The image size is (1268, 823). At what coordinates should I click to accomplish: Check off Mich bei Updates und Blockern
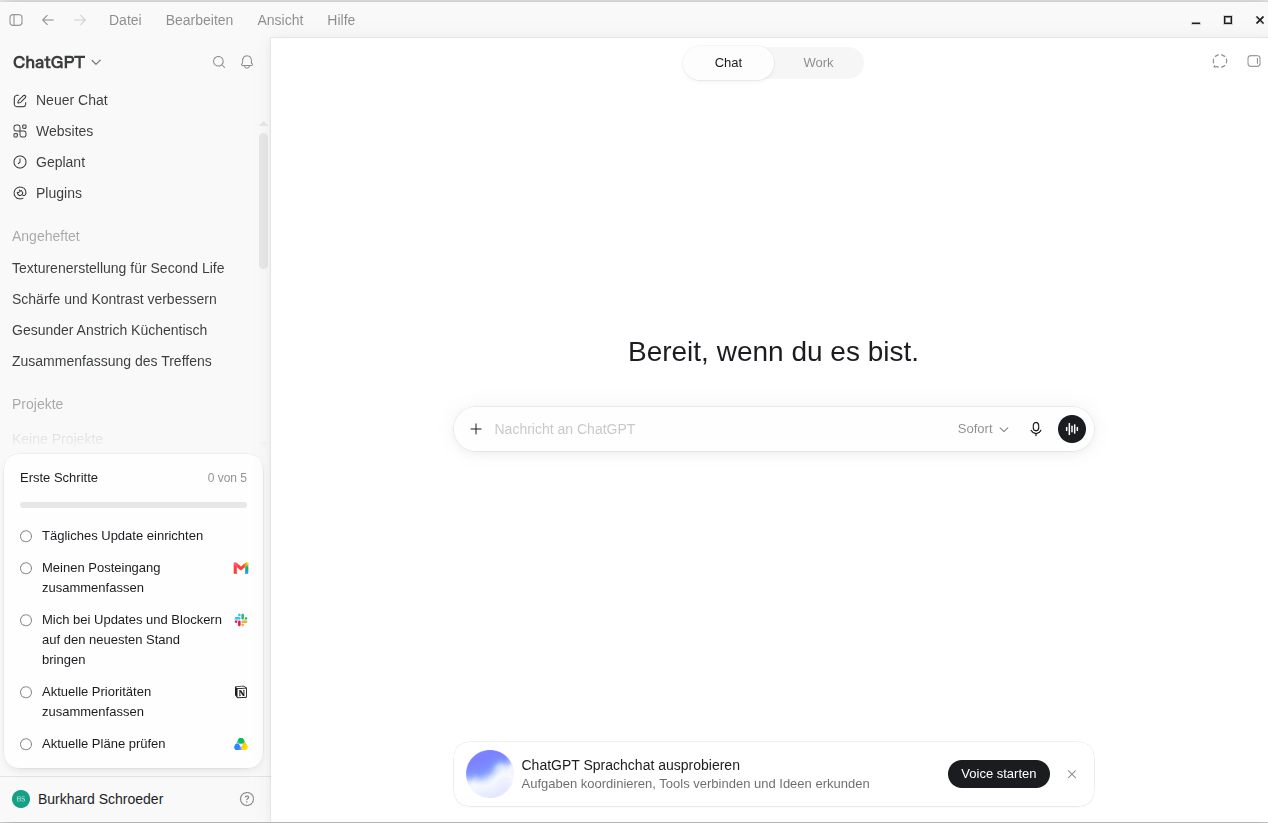click(26, 620)
